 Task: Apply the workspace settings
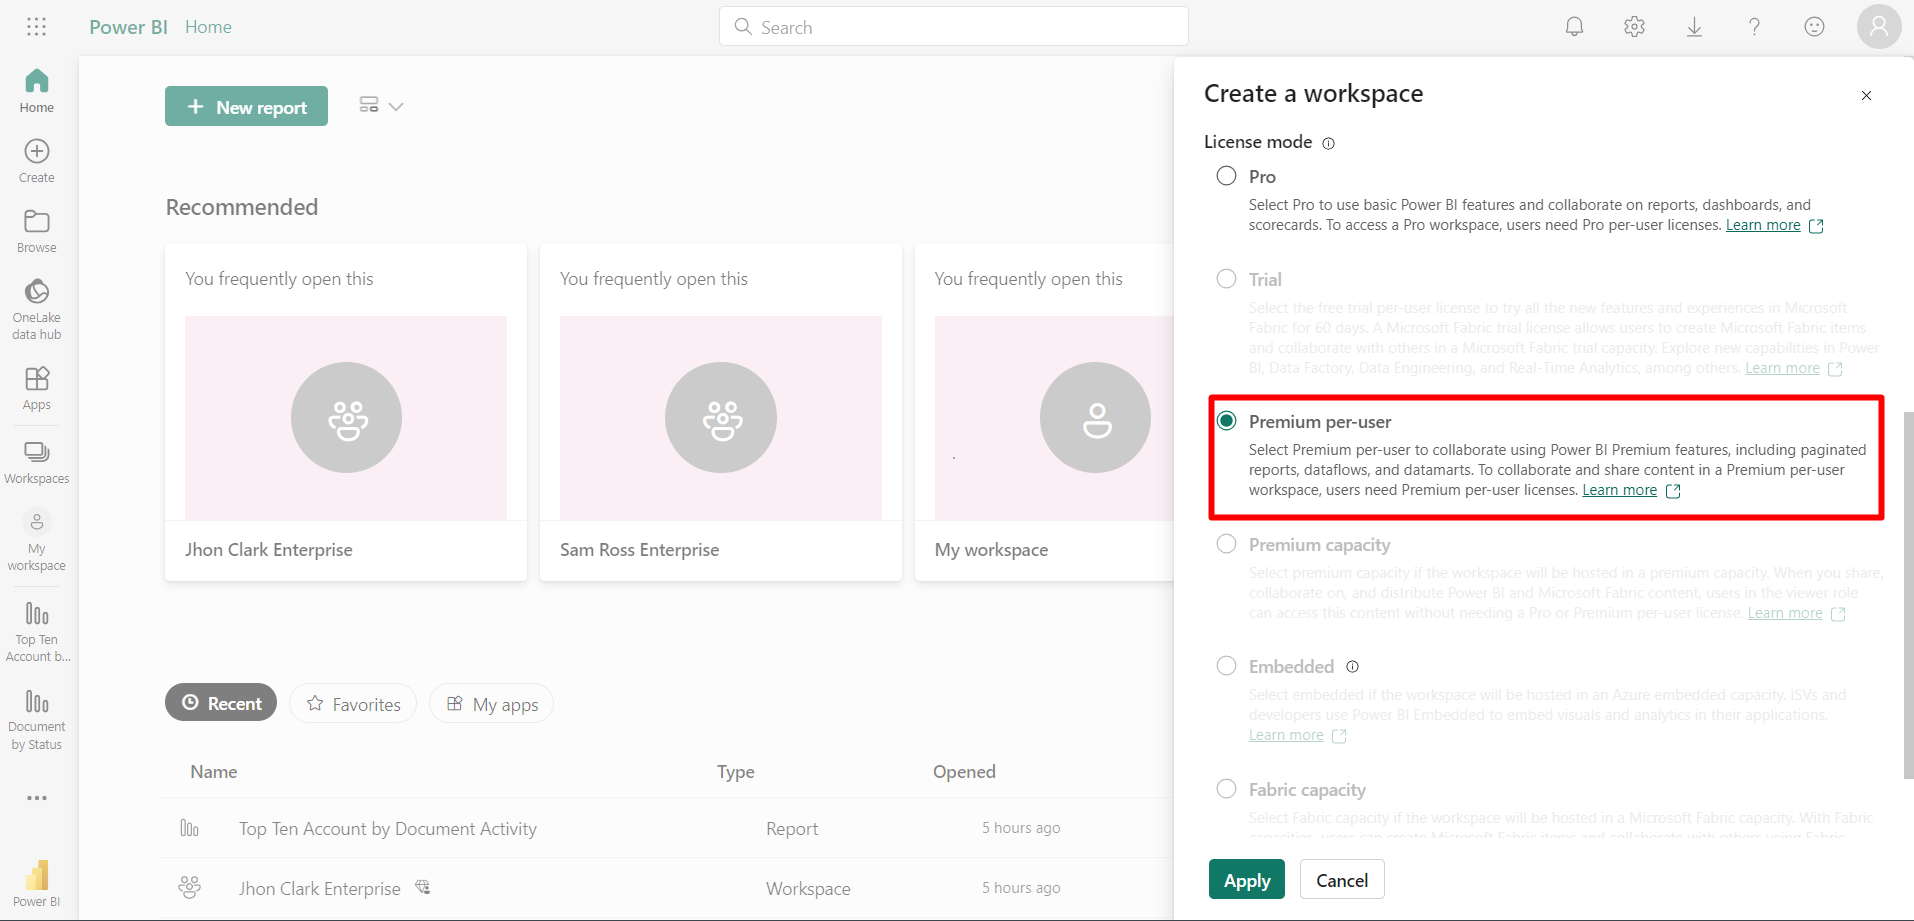coord(1247,880)
